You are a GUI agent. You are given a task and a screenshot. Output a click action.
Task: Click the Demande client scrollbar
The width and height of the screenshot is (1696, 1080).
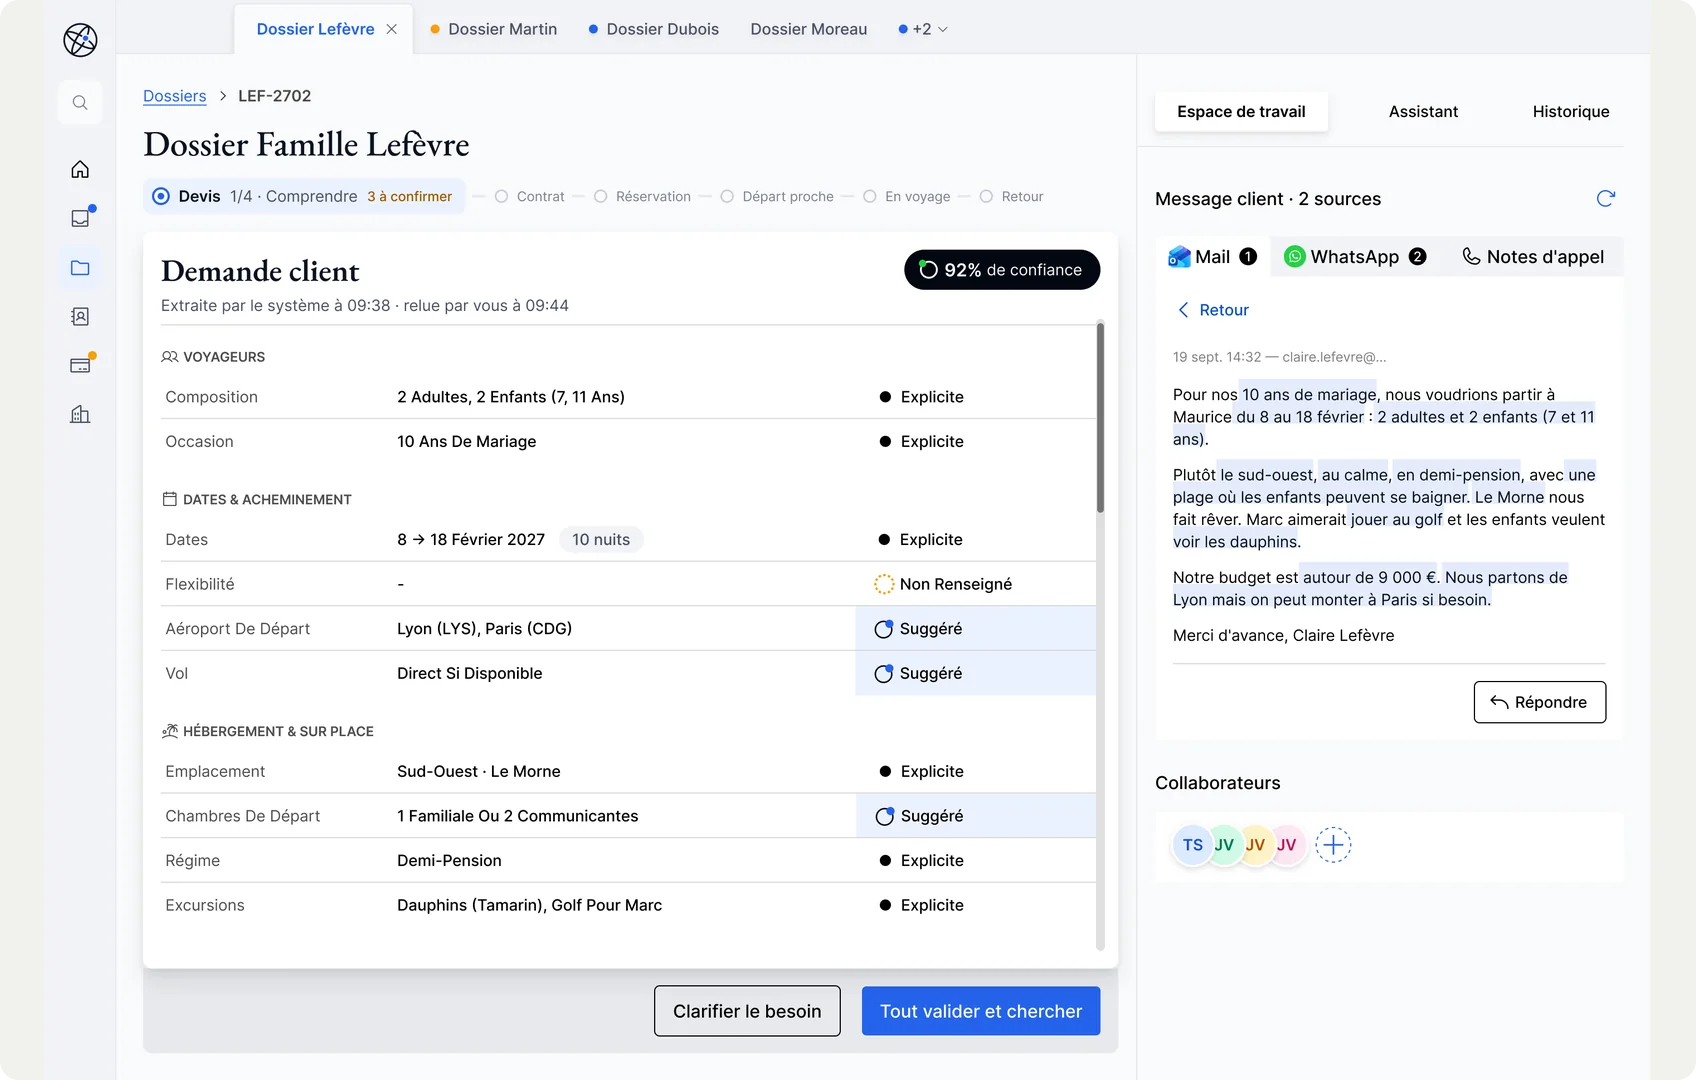coord(1100,417)
